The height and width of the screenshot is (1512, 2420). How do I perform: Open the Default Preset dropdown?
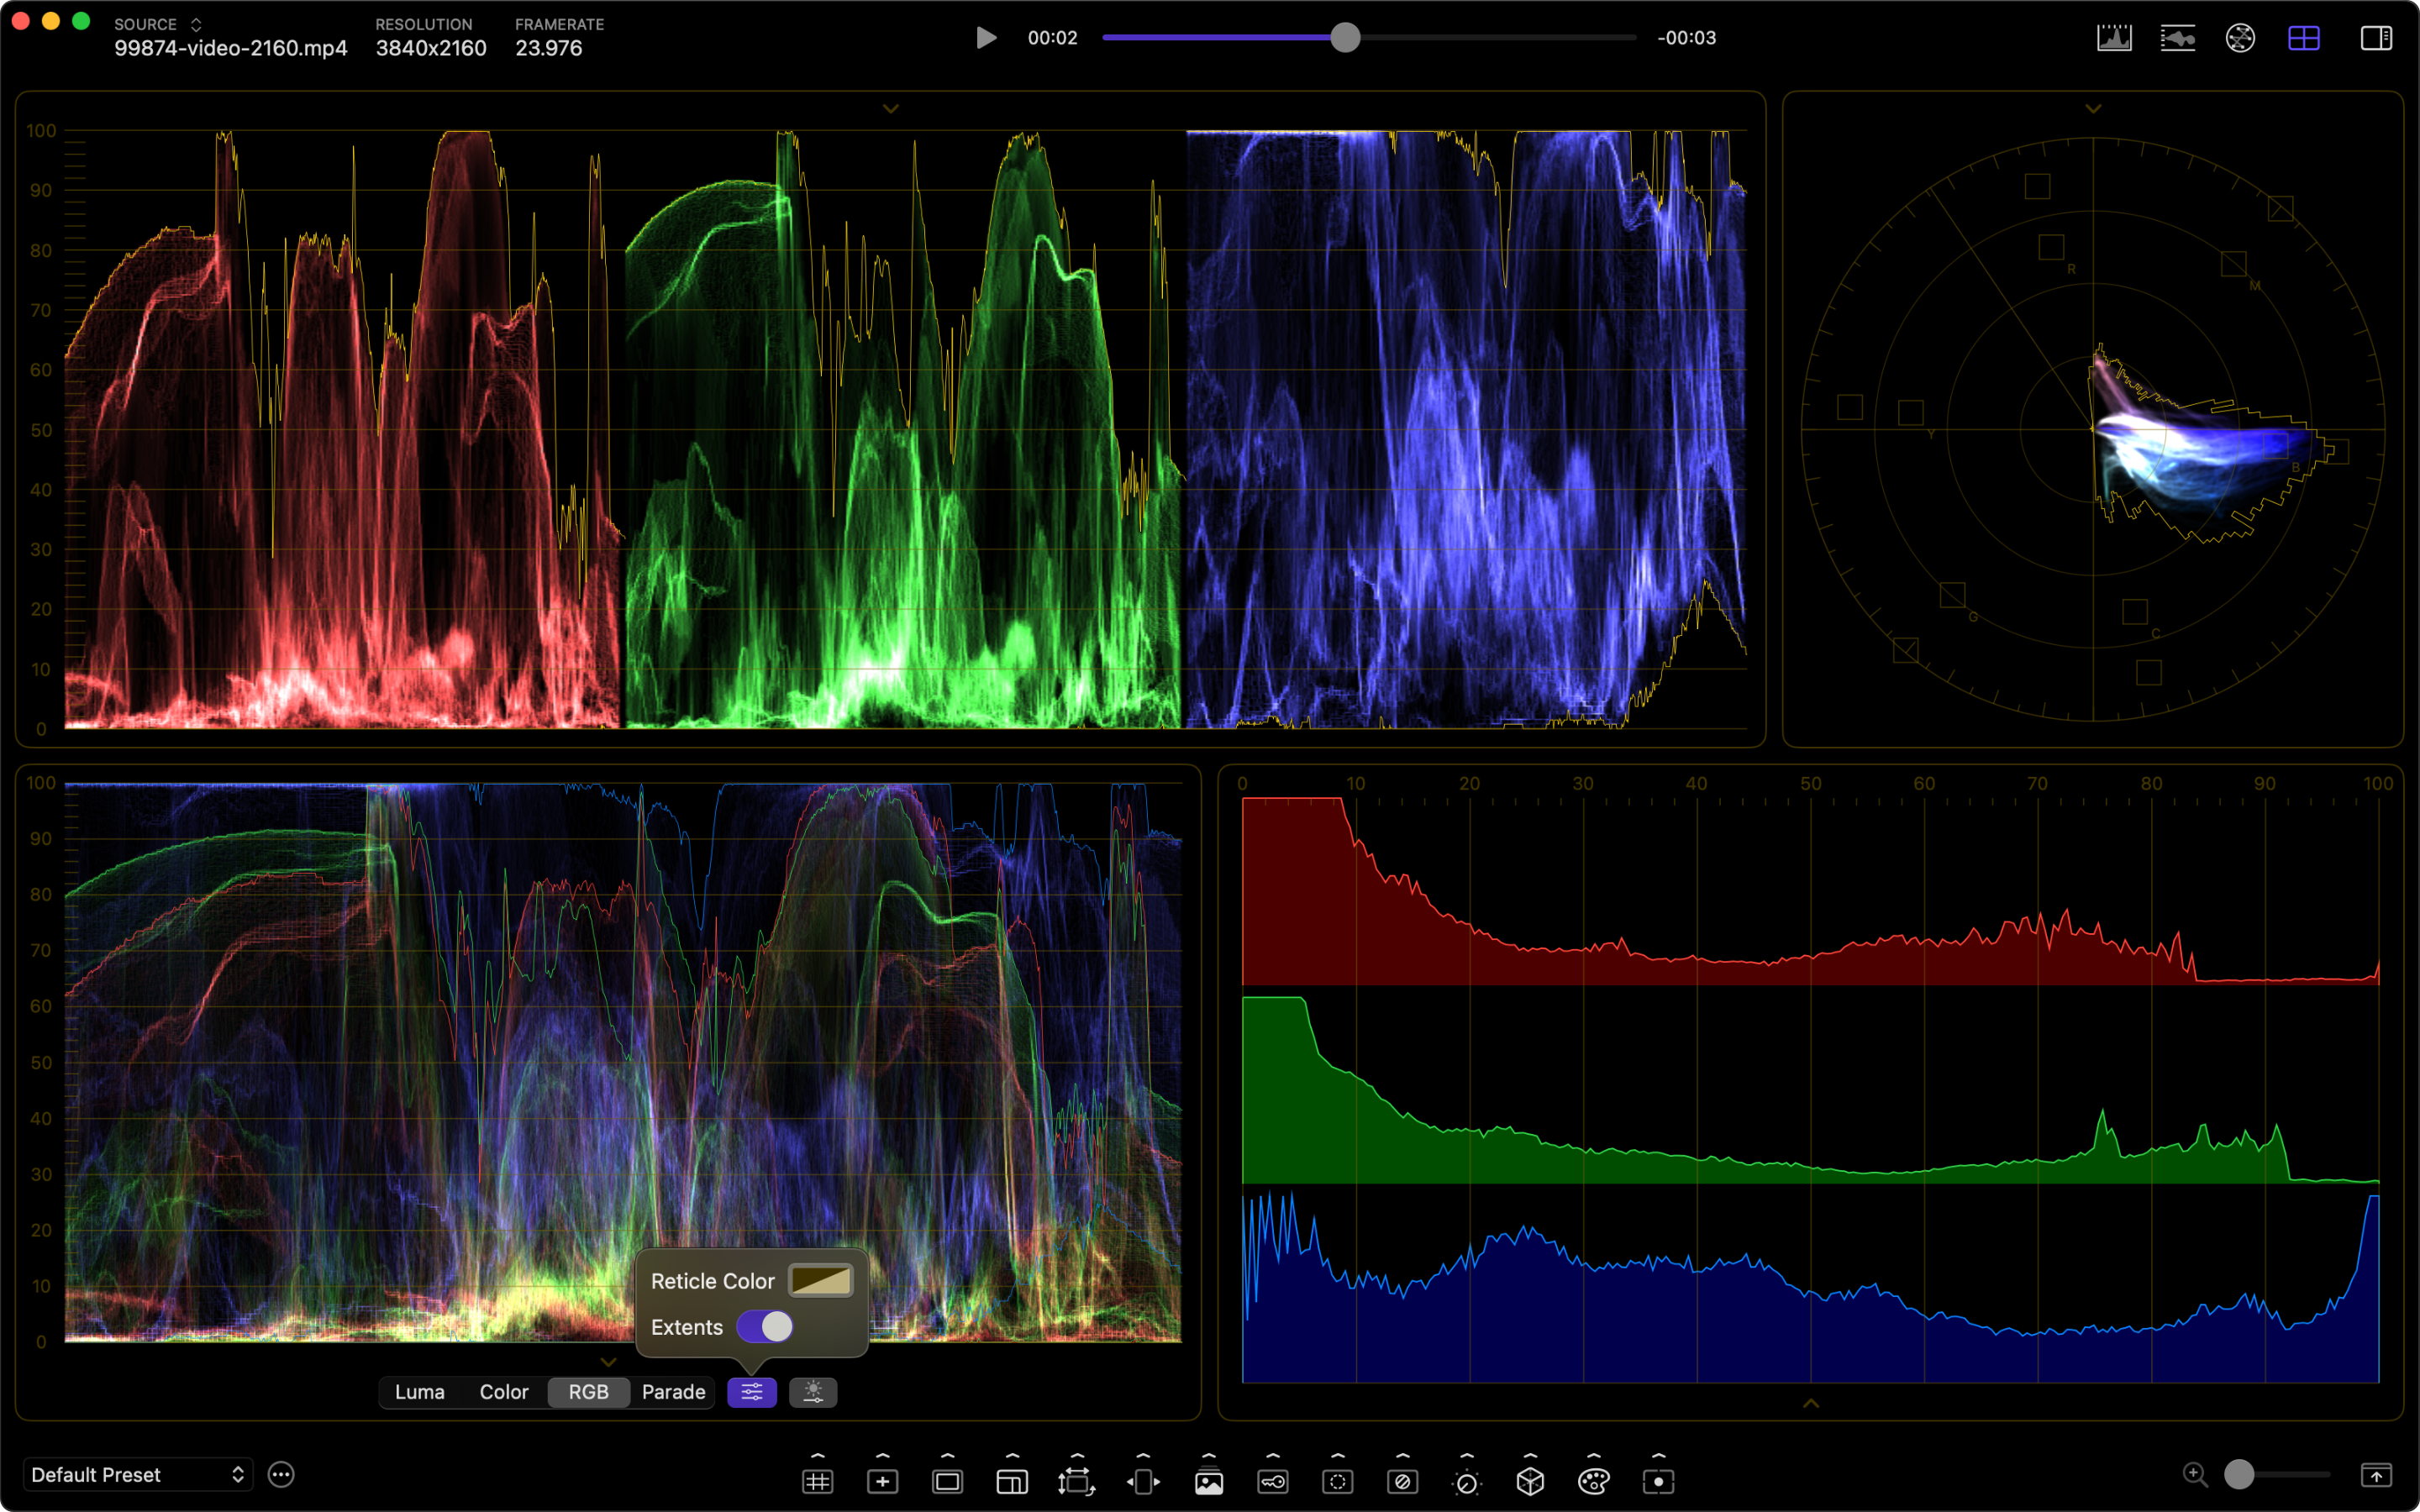coord(138,1475)
